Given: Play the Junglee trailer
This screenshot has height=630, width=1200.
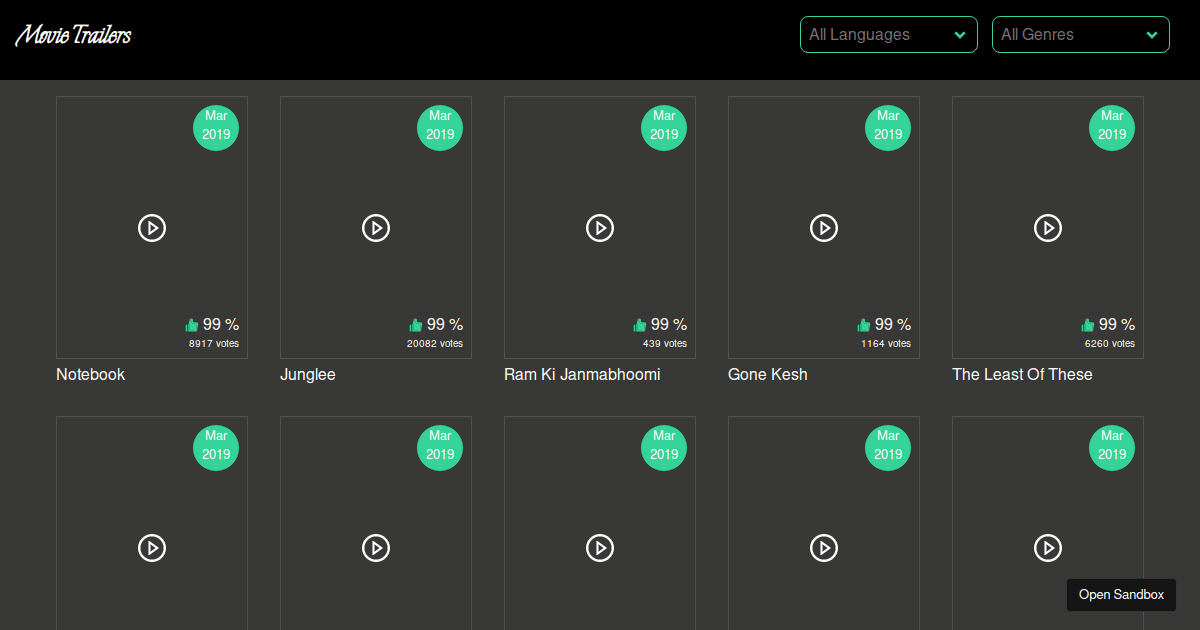Looking at the screenshot, I should tap(376, 228).
